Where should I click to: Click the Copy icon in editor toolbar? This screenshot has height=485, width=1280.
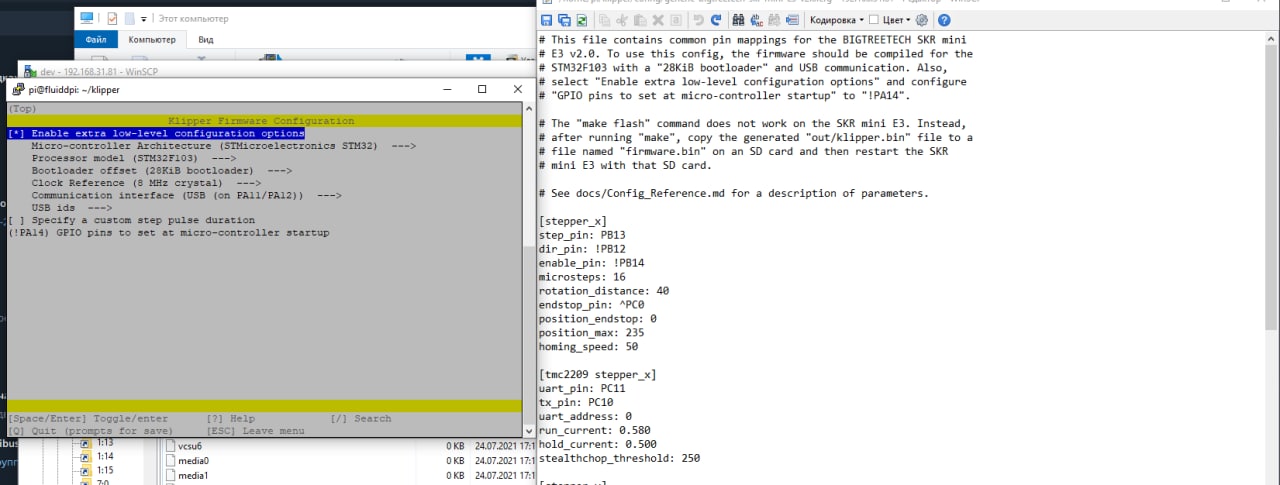[605, 20]
